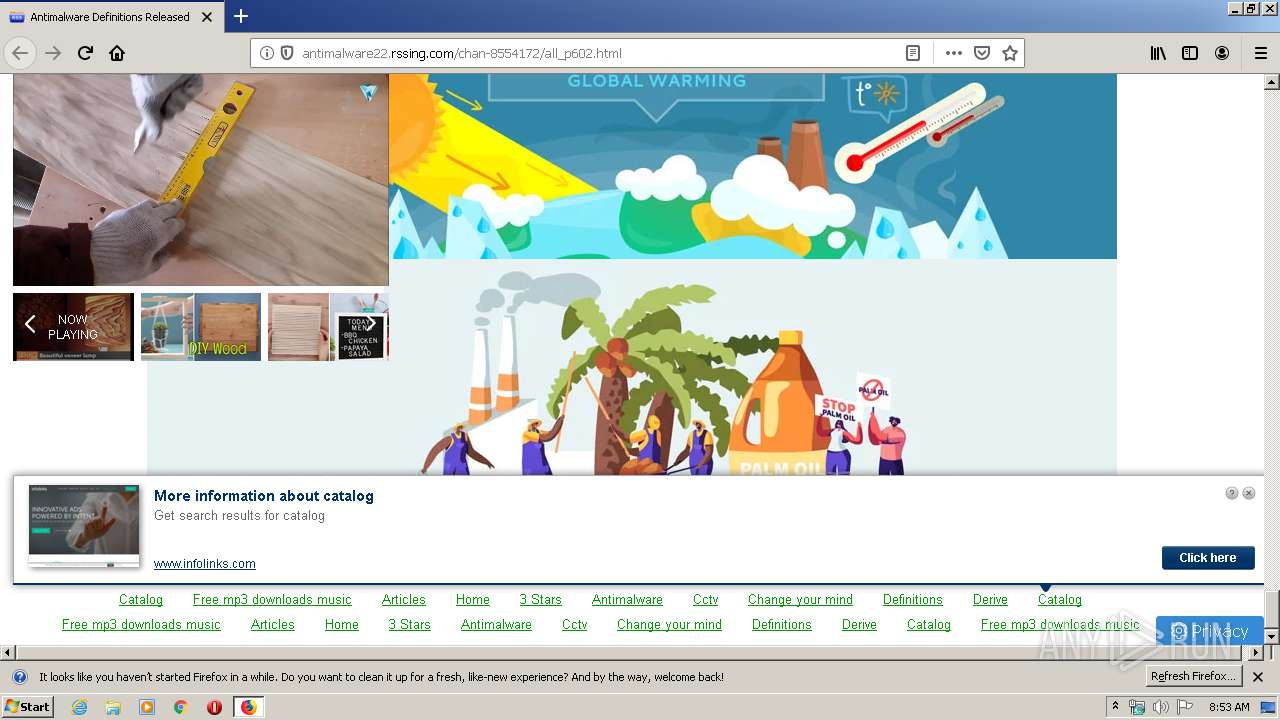Image resolution: width=1280 pixels, height=720 pixels.
Task: Open Opera from taskbar
Action: 214,707
